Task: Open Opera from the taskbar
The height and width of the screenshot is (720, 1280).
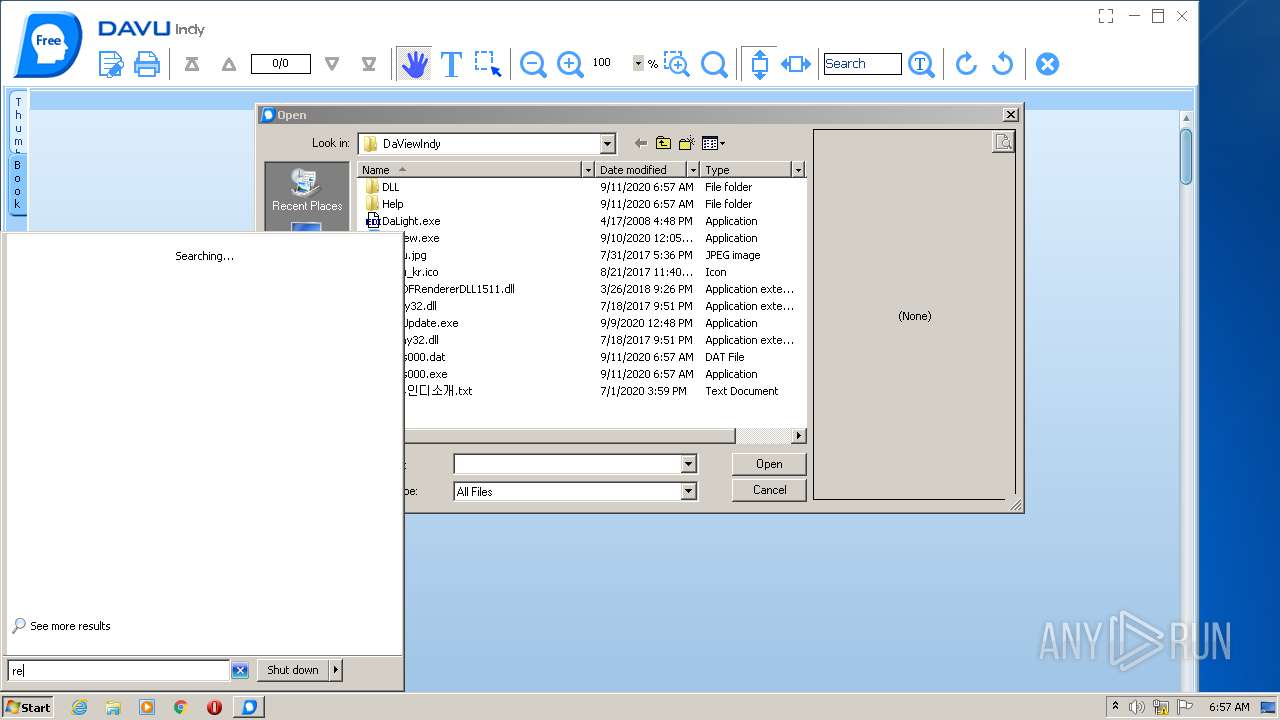Action: [x=214, y=707]
